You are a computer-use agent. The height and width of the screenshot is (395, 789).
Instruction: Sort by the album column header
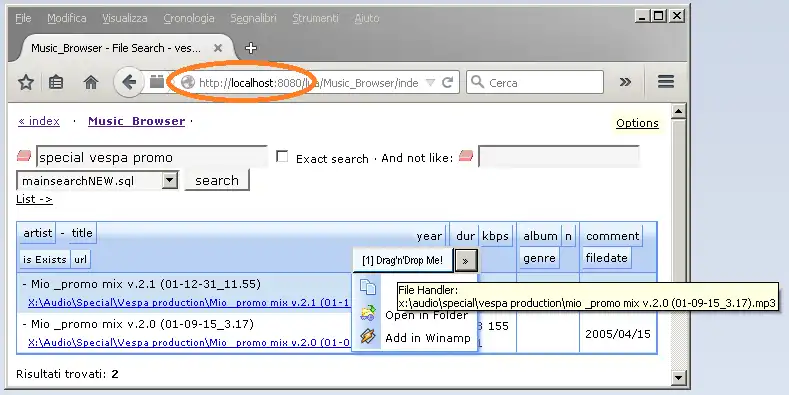click(x=540, y=236)
